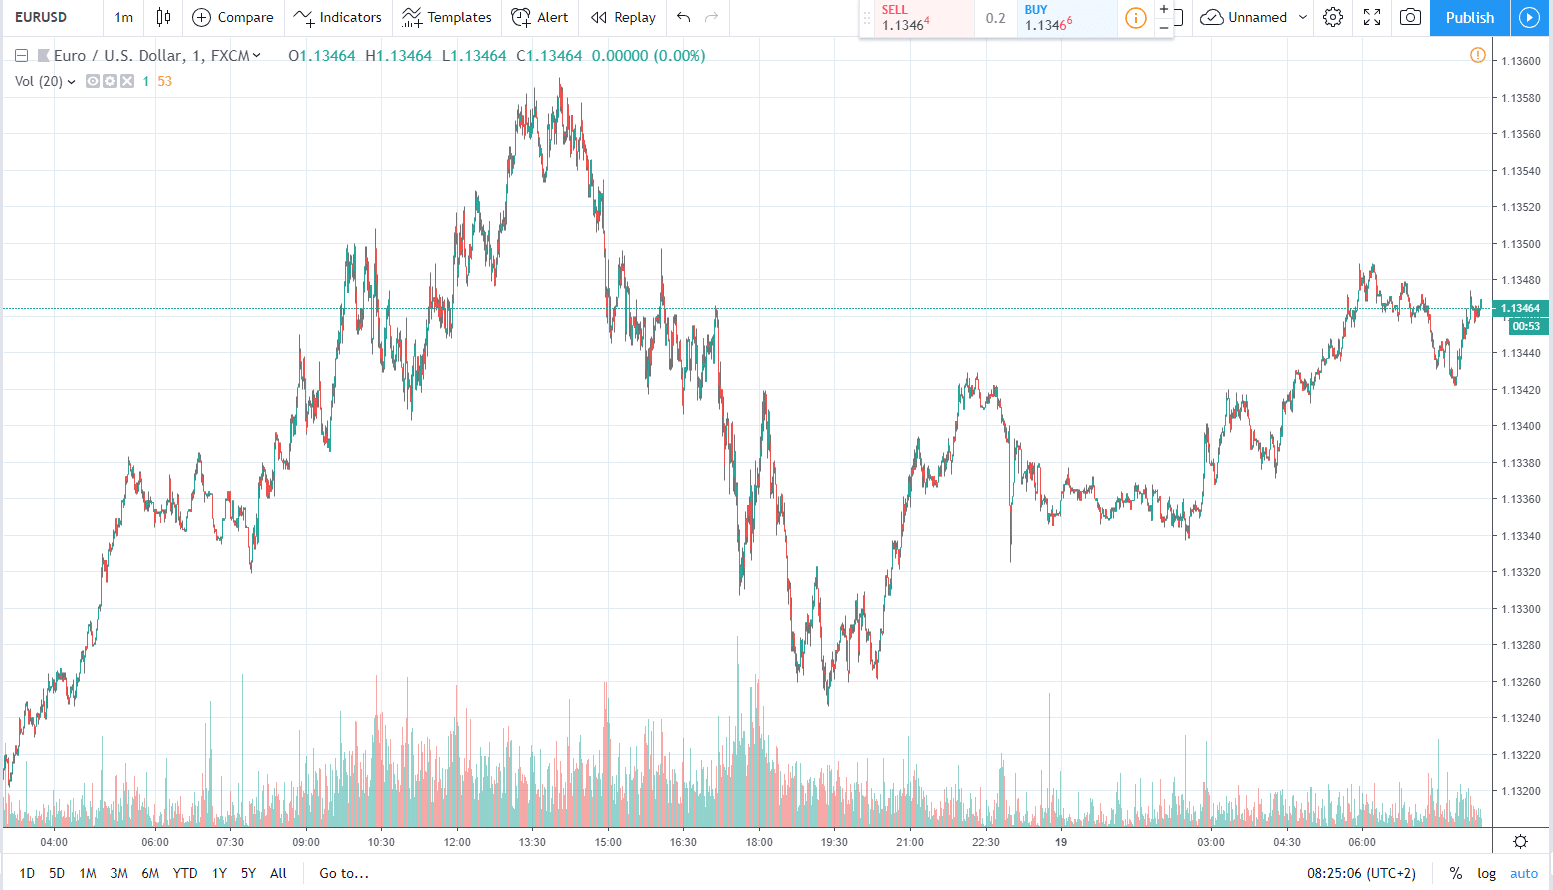
Task: Click the orange info icon in trade panel
Action: pos(1136,18)
